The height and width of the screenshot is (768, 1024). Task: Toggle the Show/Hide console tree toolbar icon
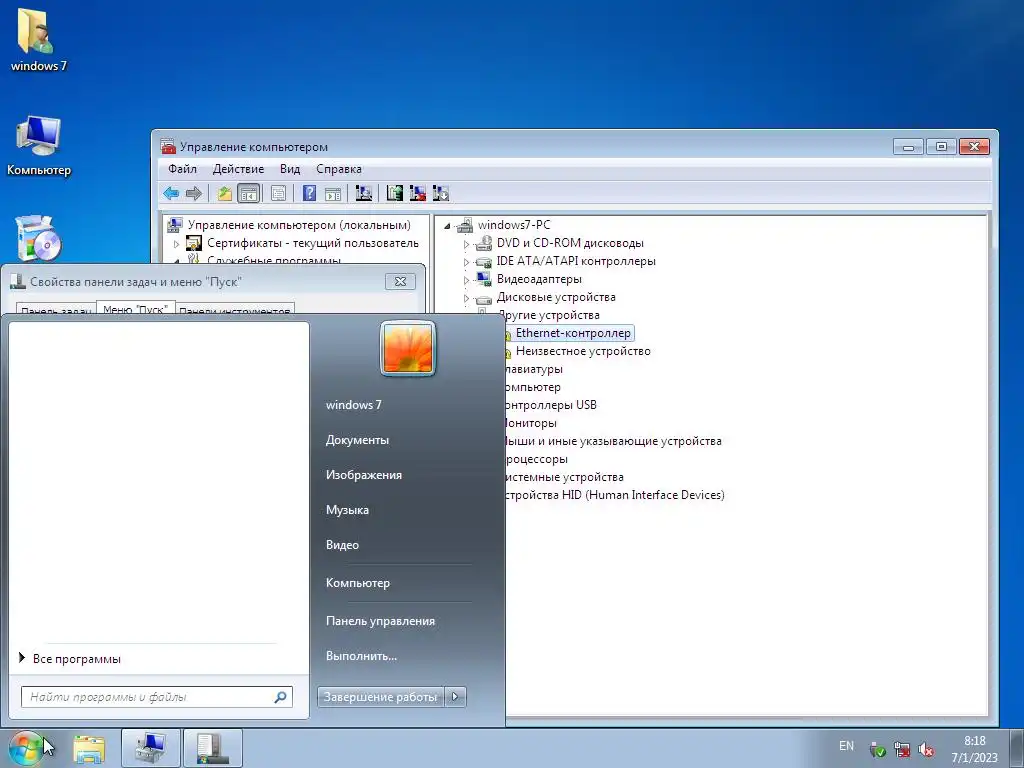point(249,193)
